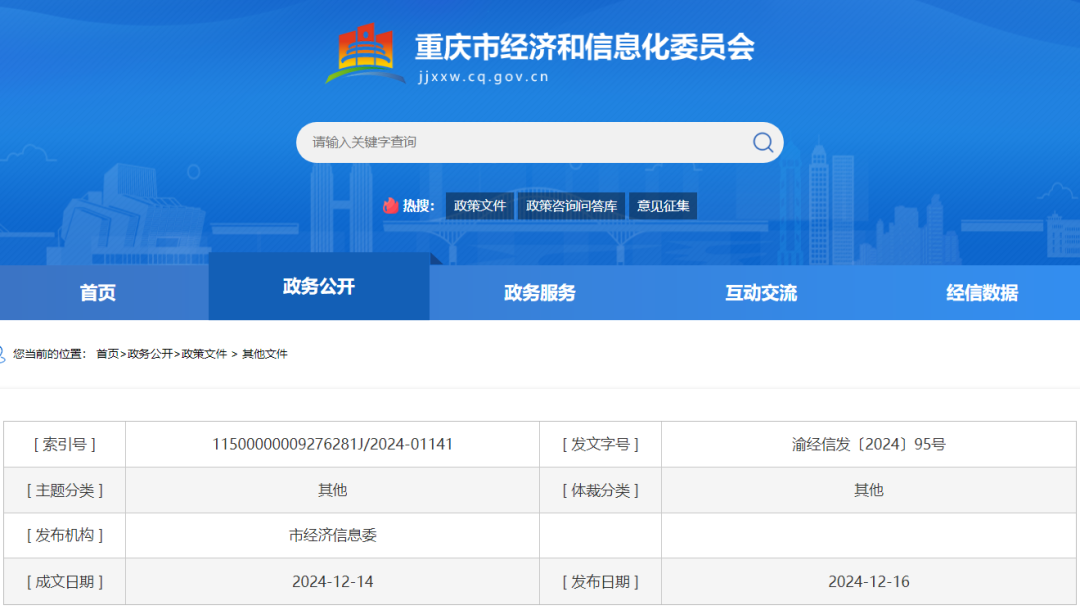
Task: Open the 政策咨询问答库 hot search tag
Action: point(571,206)
